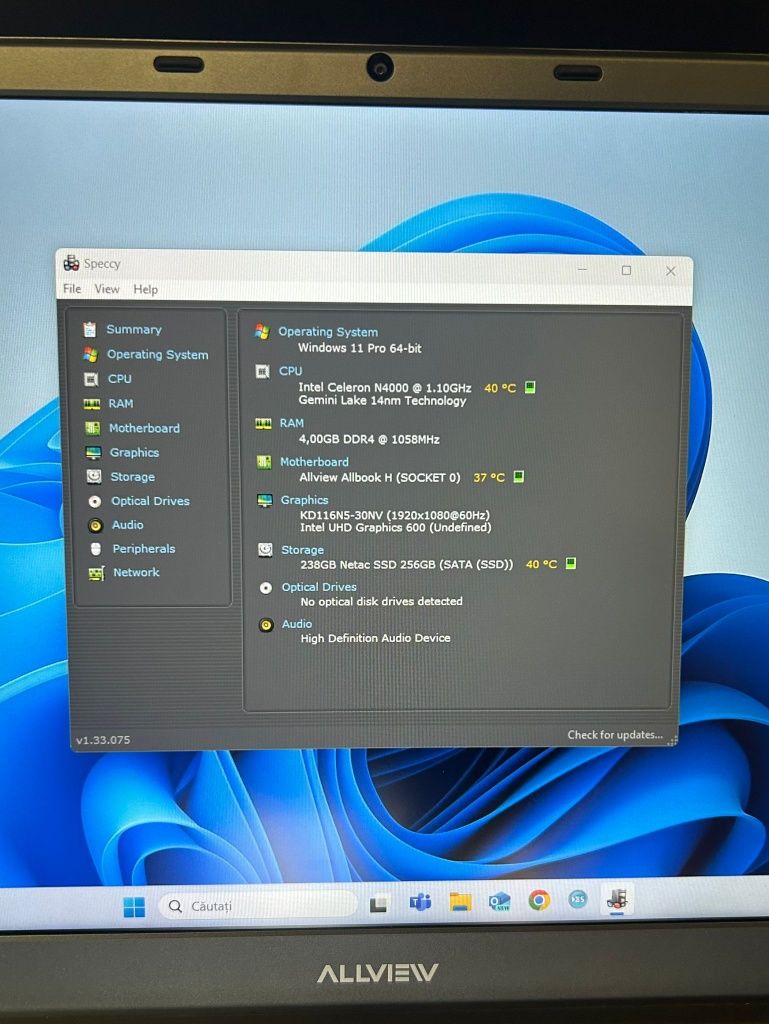Click the Network card icon in sidebar
This screenshot has width=769, height=1024.
point(97,573)
